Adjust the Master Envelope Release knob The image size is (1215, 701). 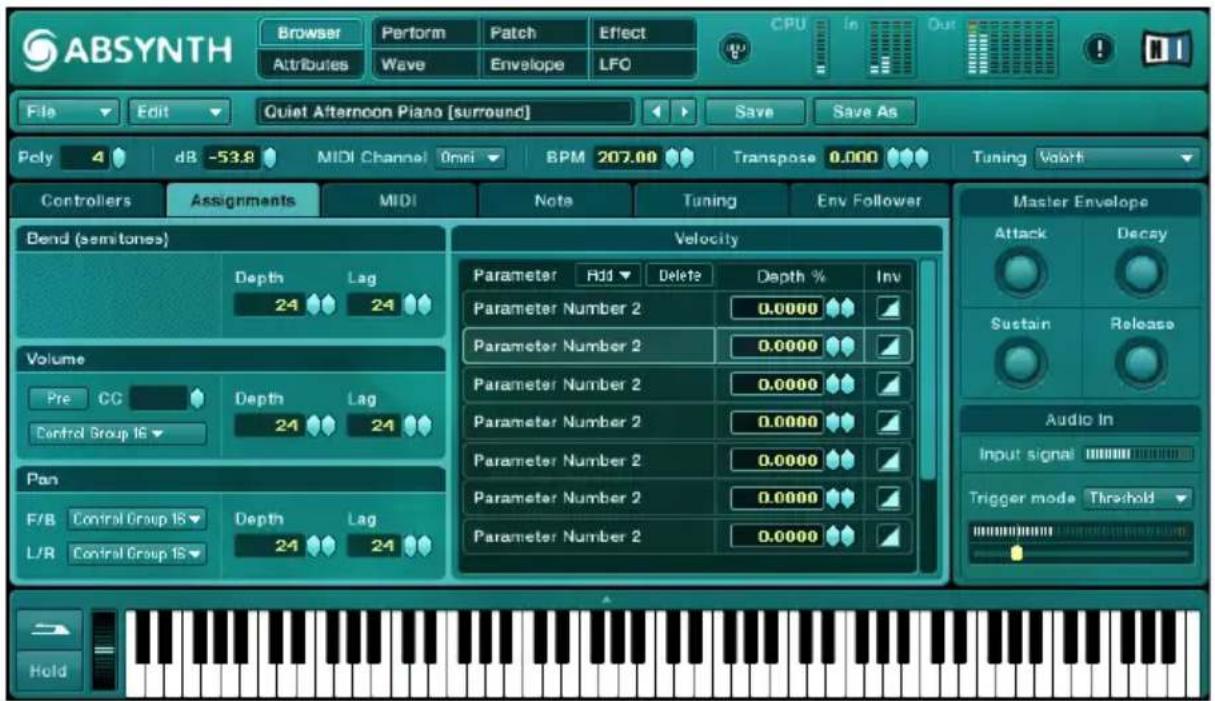[x=1141, y=362]
